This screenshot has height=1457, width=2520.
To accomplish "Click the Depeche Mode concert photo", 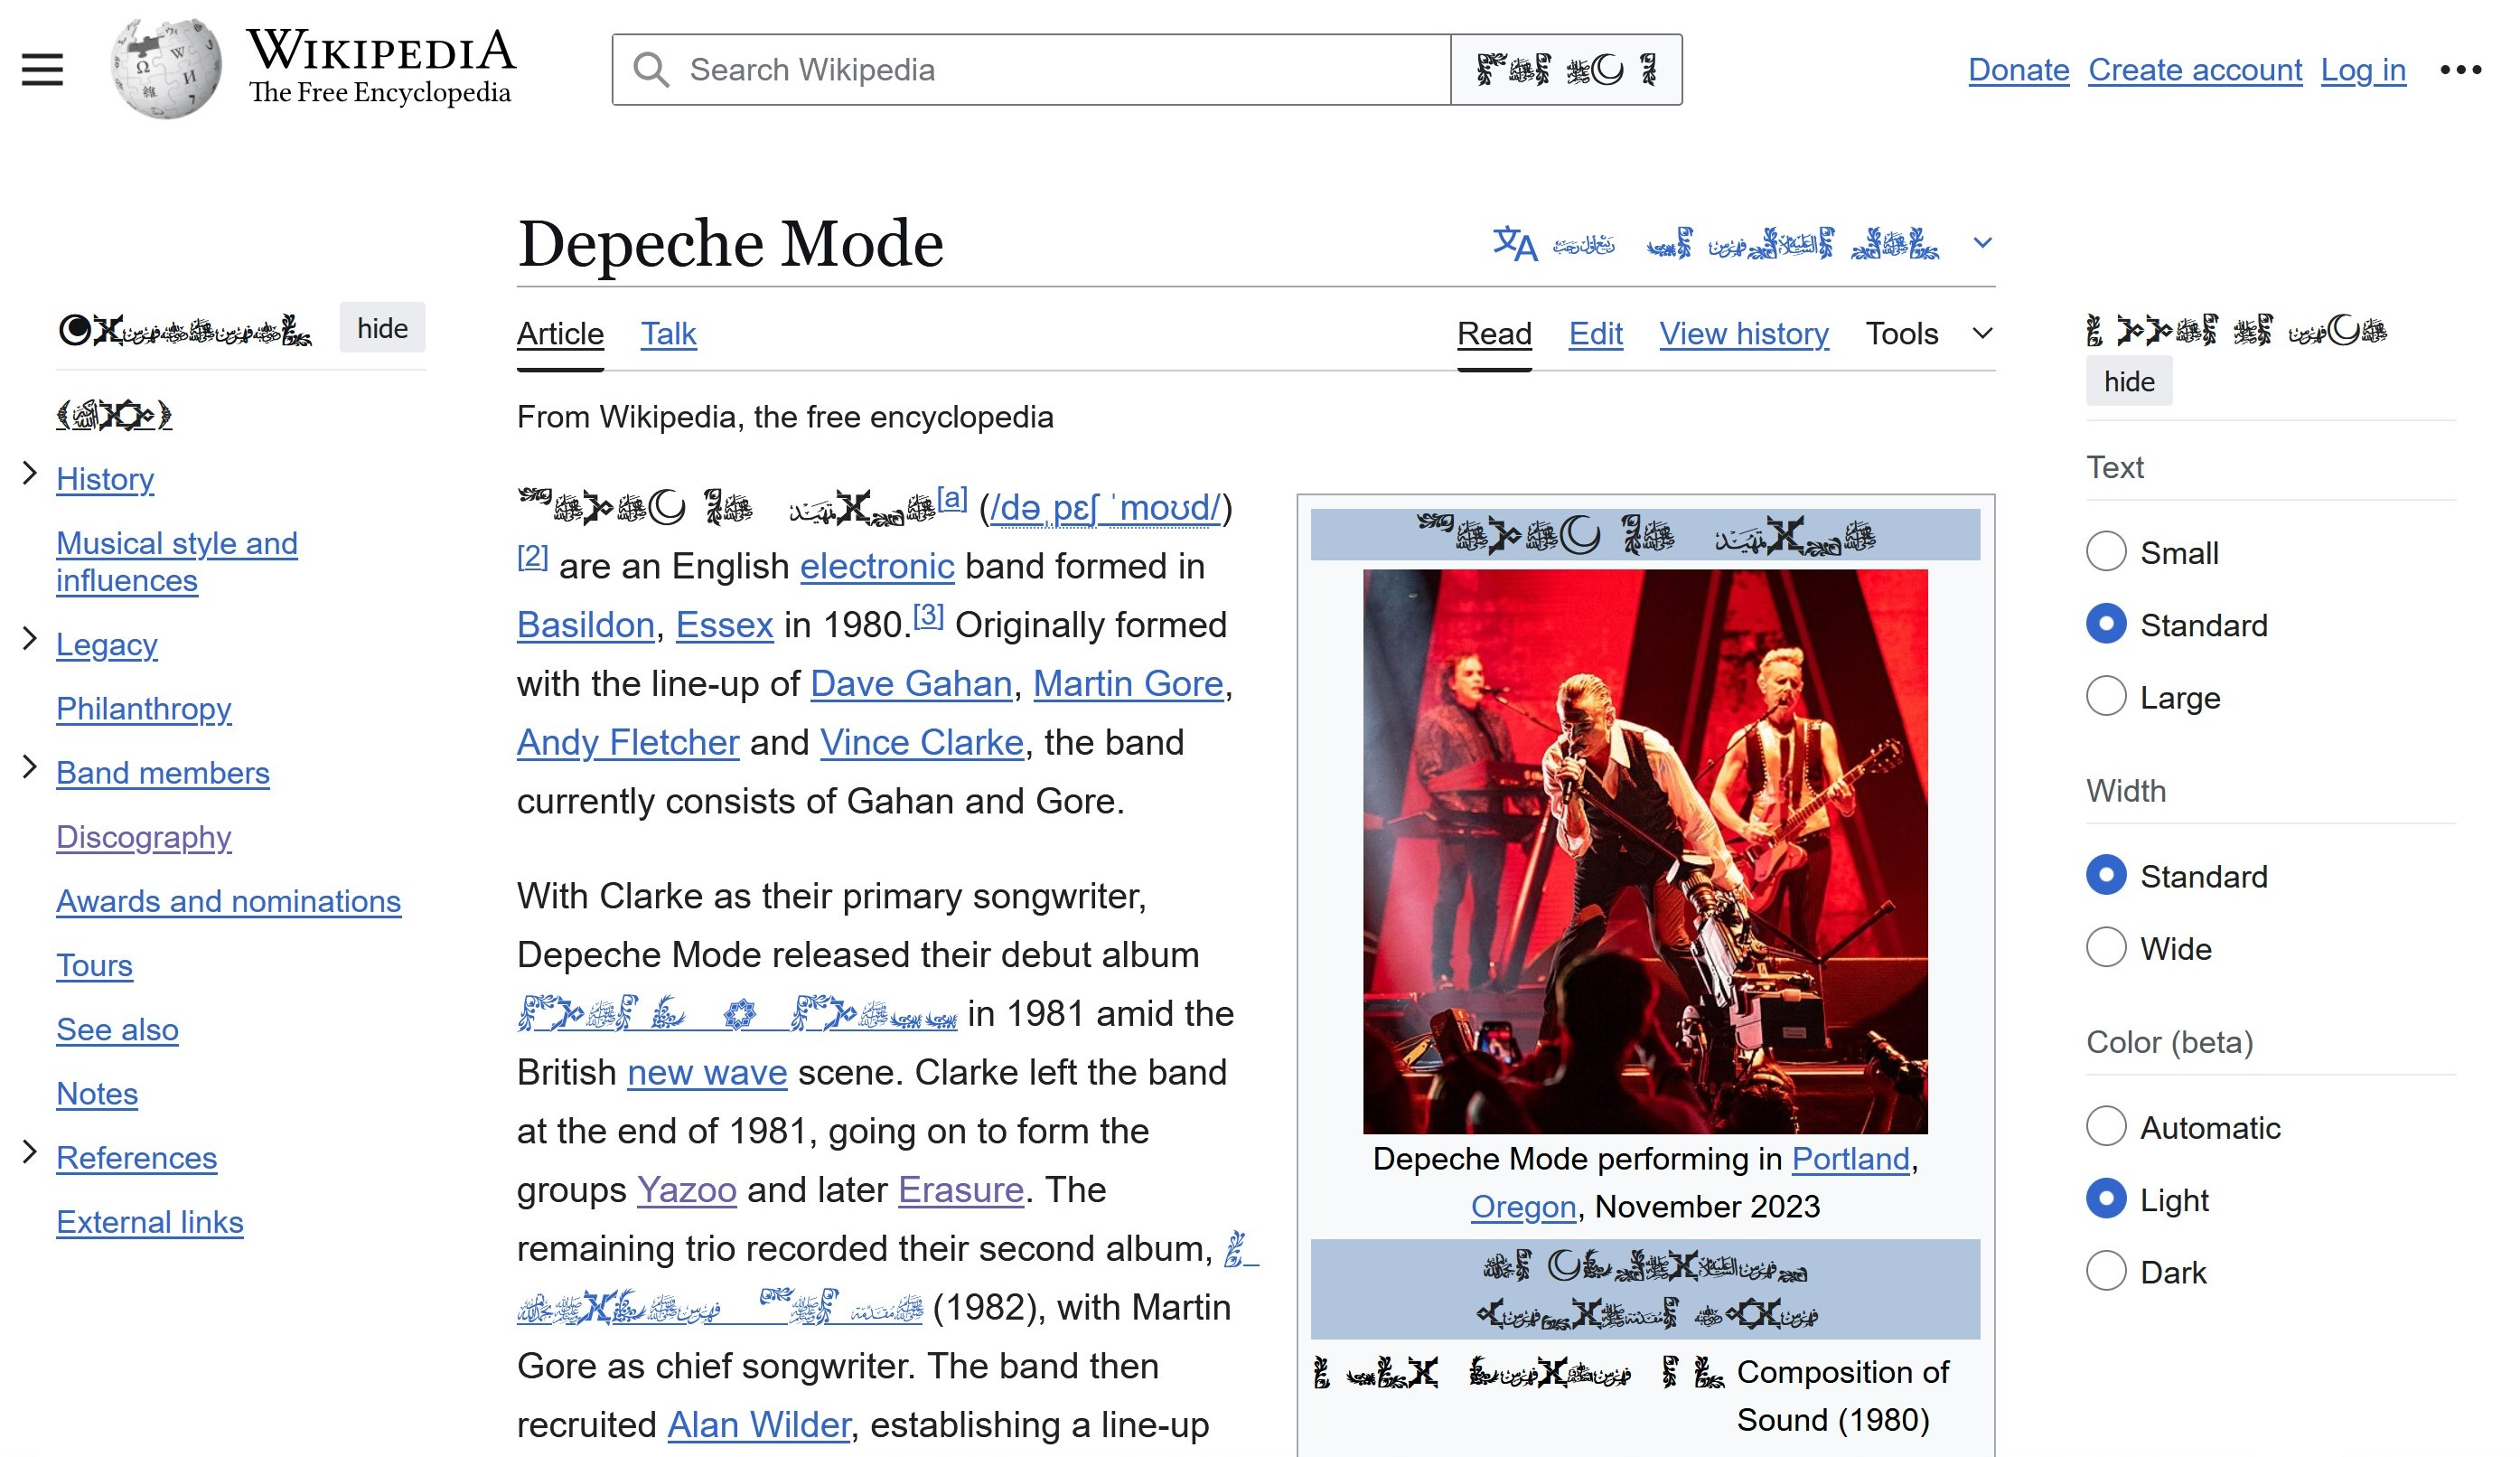I will pos(1644,850).
